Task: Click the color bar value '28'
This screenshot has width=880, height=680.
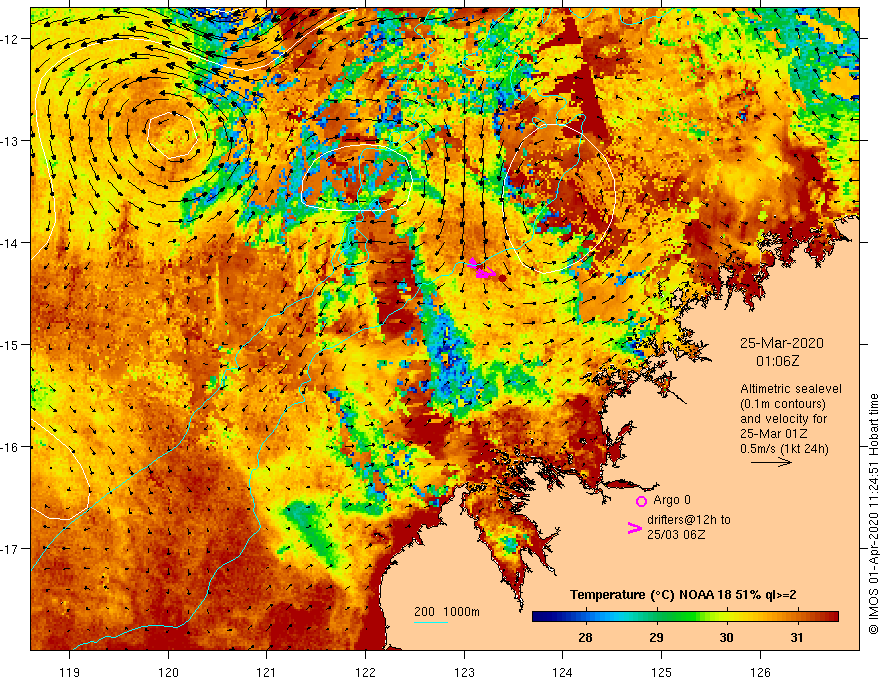Action: [585, 637]
